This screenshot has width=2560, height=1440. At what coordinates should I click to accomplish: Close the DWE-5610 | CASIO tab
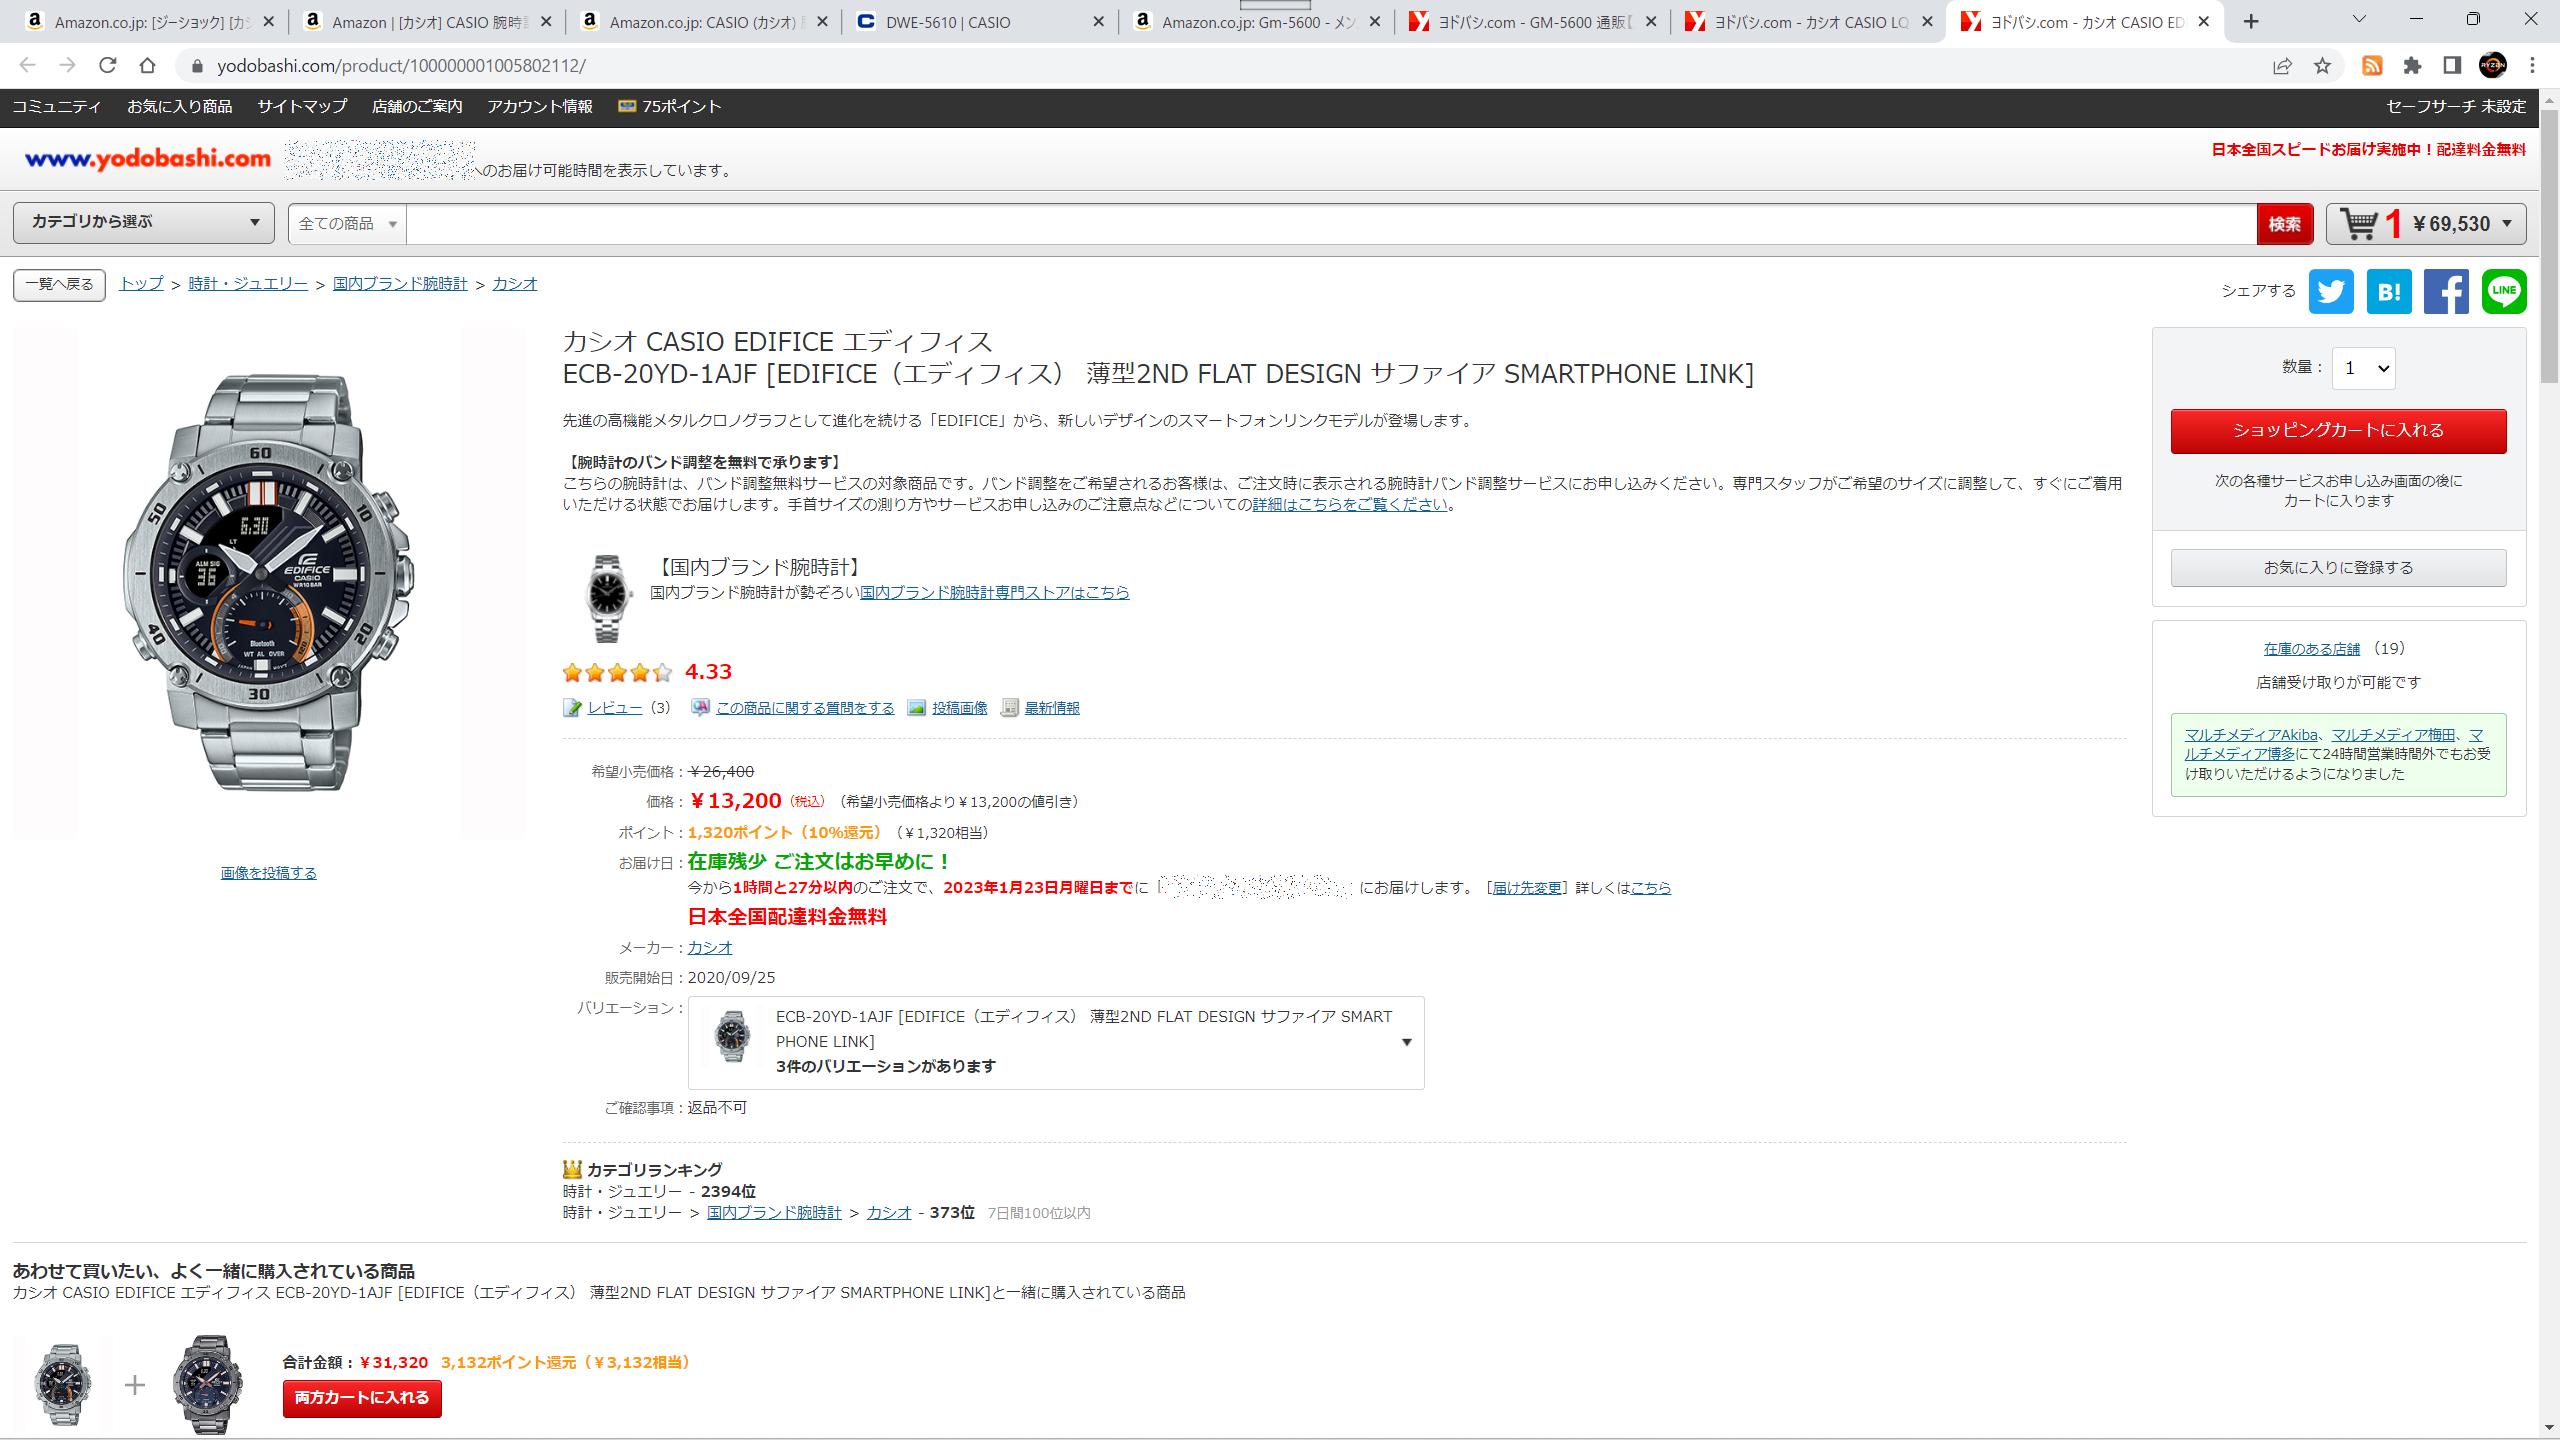pyautogui.click(x=1098, y=21)
